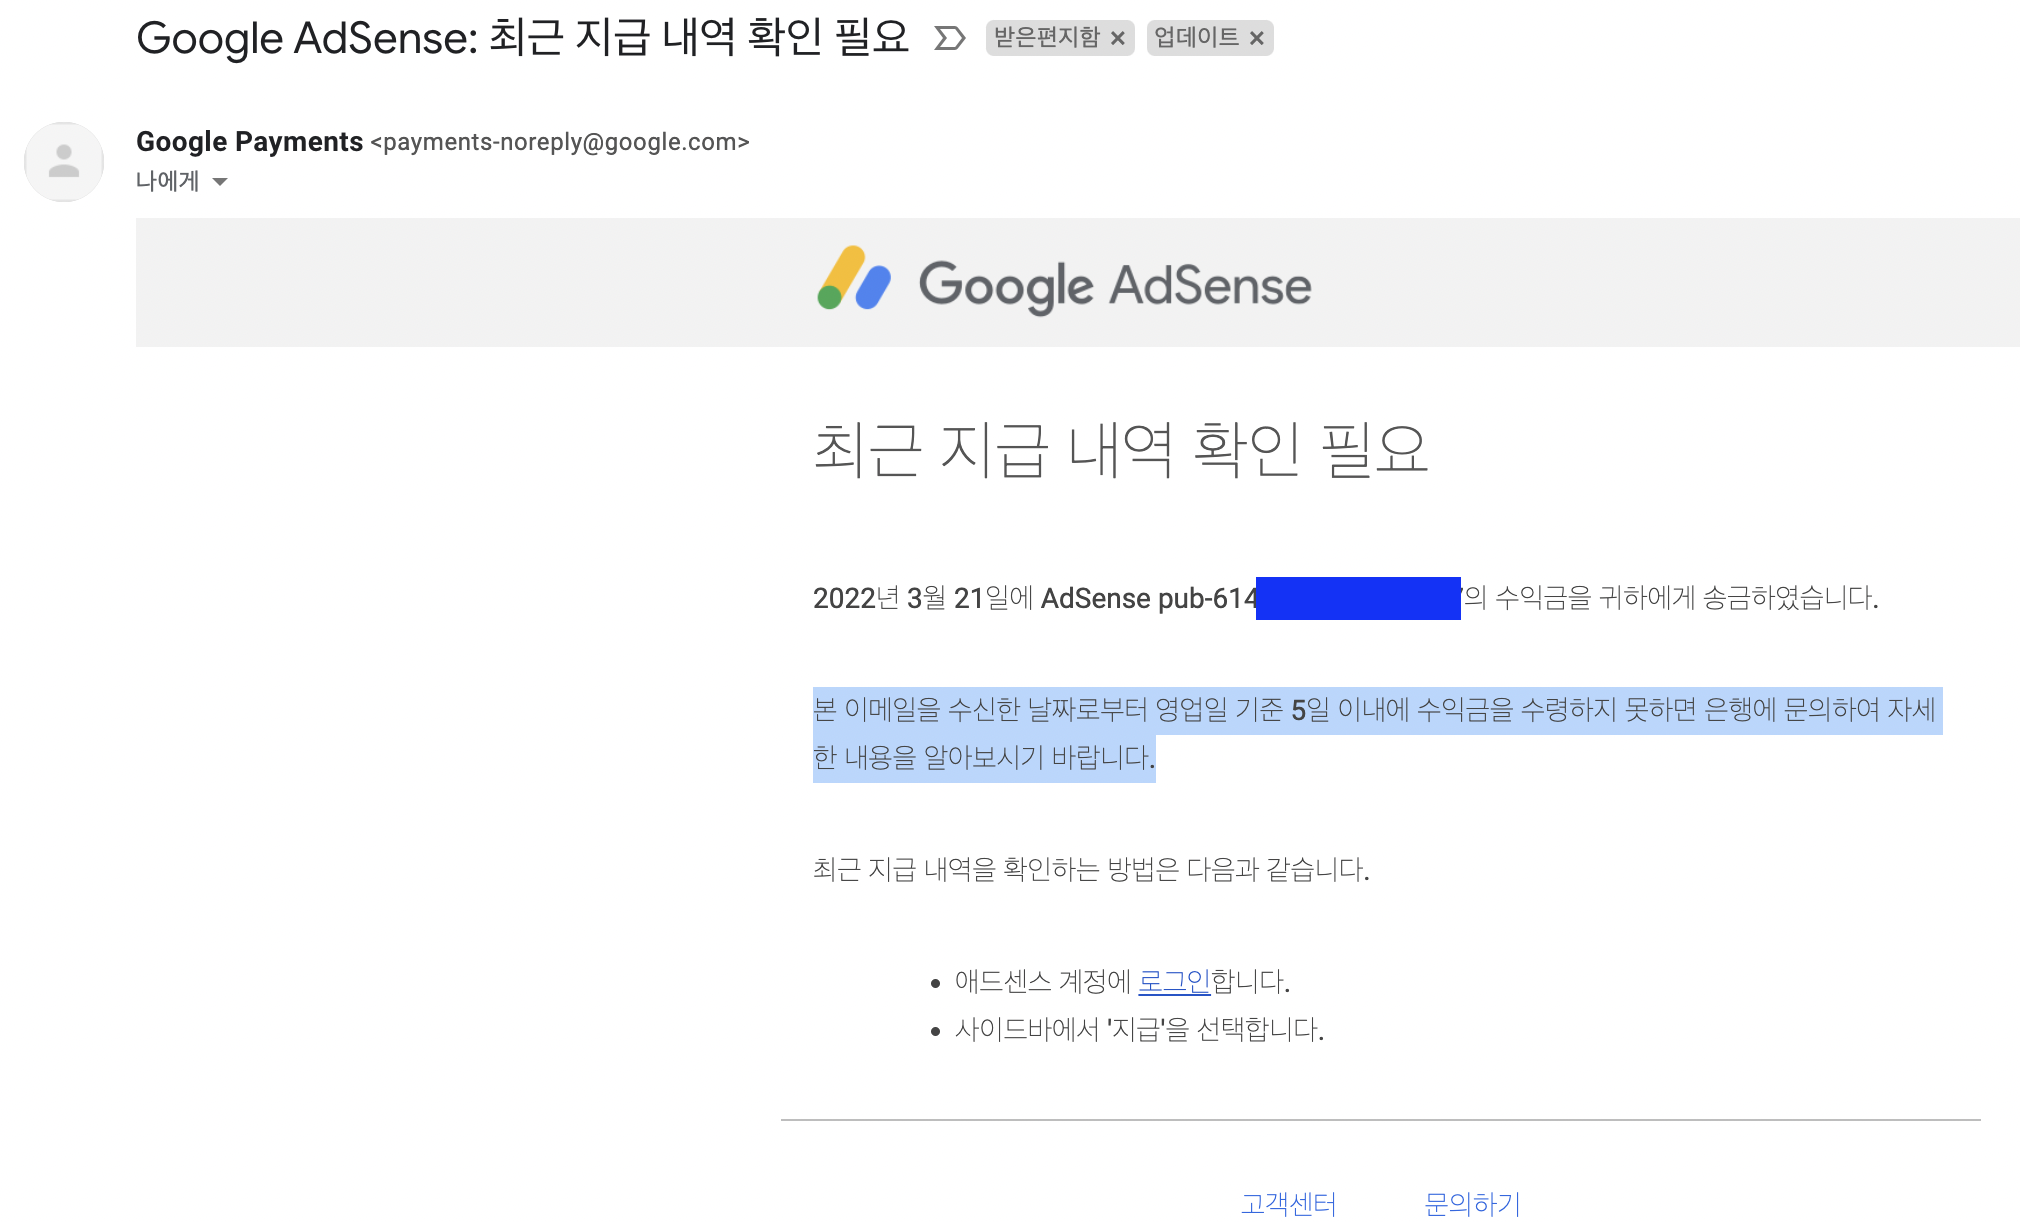Remove the 받은편지함 label with its x
The width and height of the screenshot is (2020, 1222).
click(x=1118, y=39)
